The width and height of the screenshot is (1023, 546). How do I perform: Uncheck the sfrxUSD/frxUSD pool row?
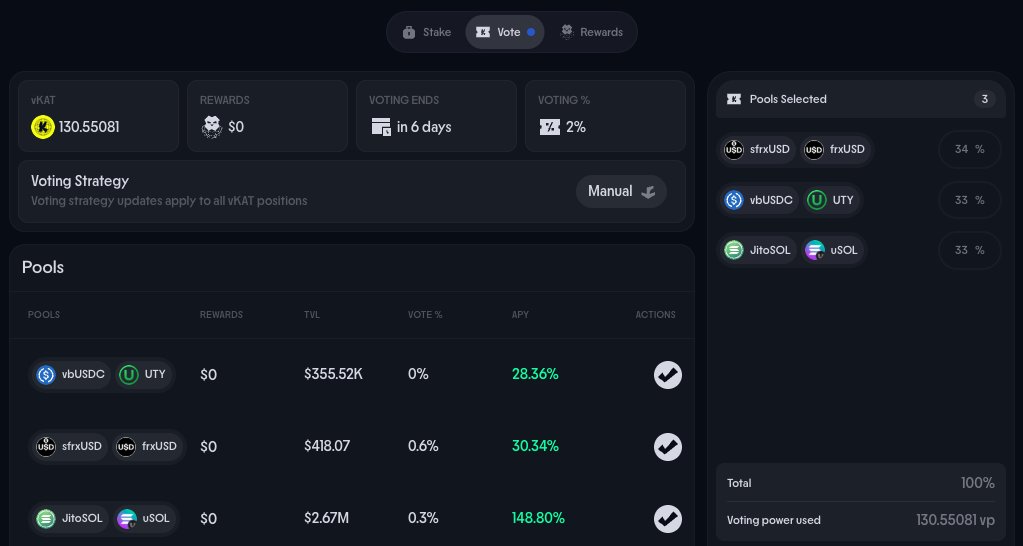668,446
